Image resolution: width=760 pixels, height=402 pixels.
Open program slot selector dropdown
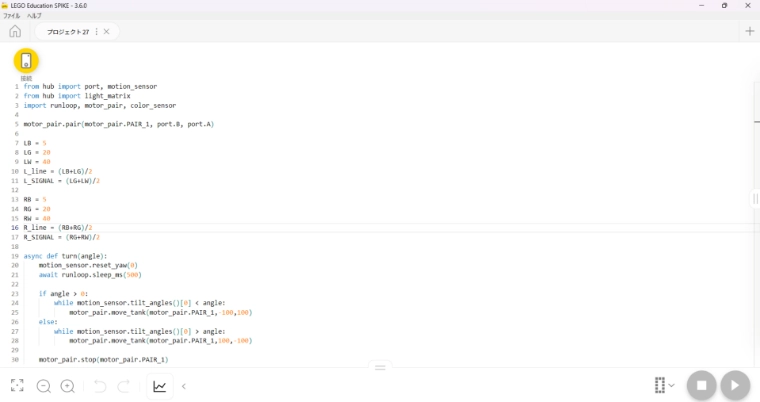(664, 386)
